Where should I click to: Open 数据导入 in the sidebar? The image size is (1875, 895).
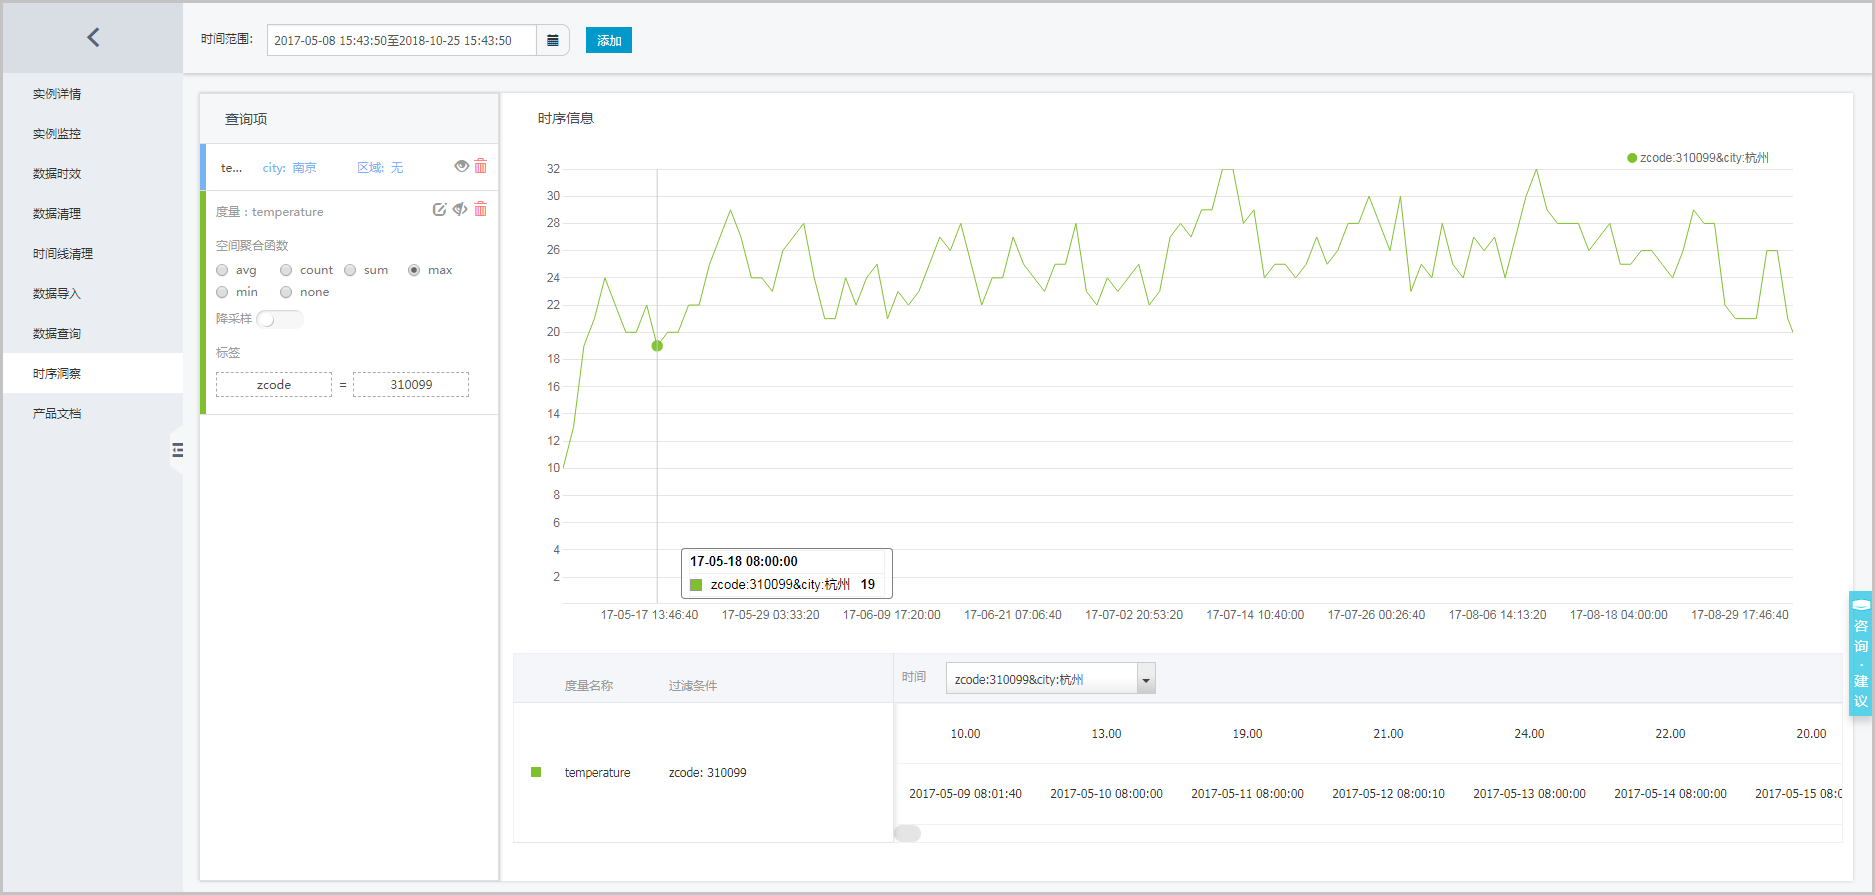pyautogui.click(x=57, y=294)
